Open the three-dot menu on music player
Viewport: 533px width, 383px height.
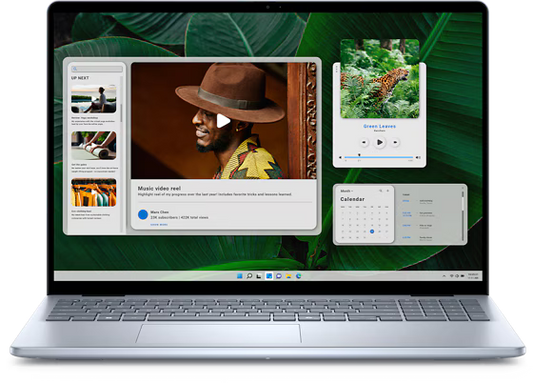point(337,69)
